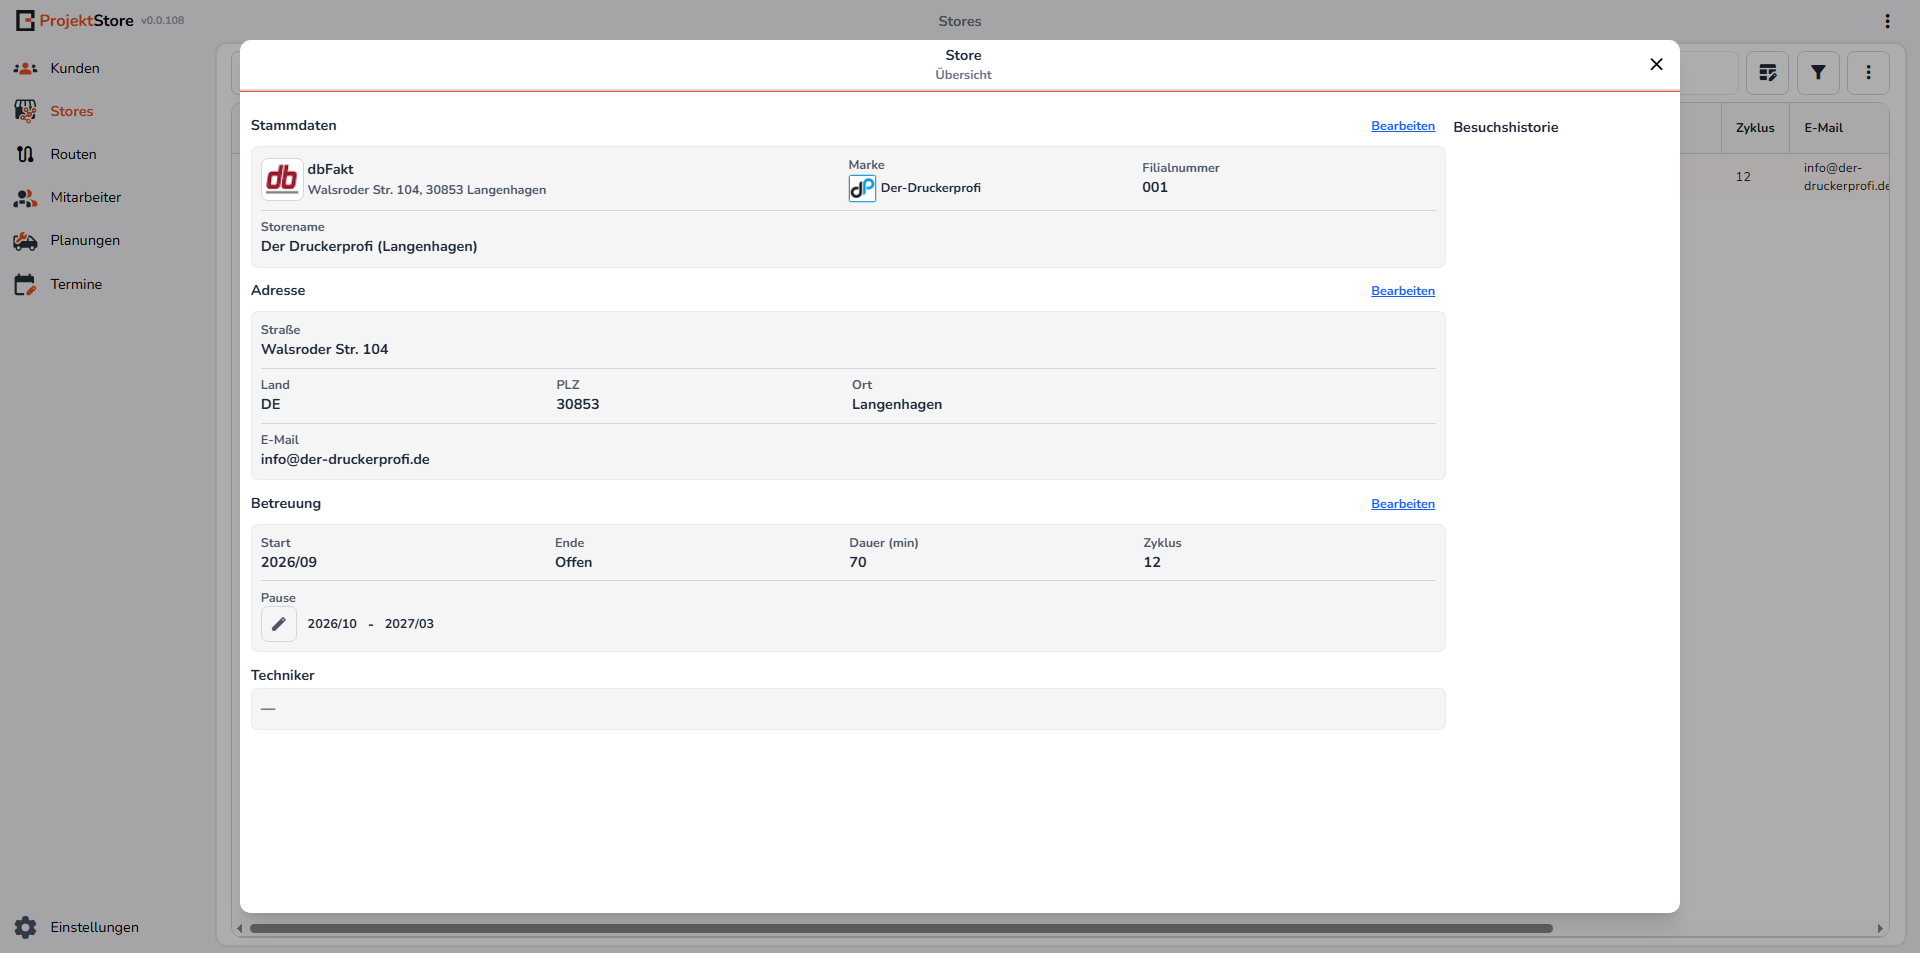Close the Store overview dialog
Viewport: 1920px width, 953px height.
(x=1656, y=64)
